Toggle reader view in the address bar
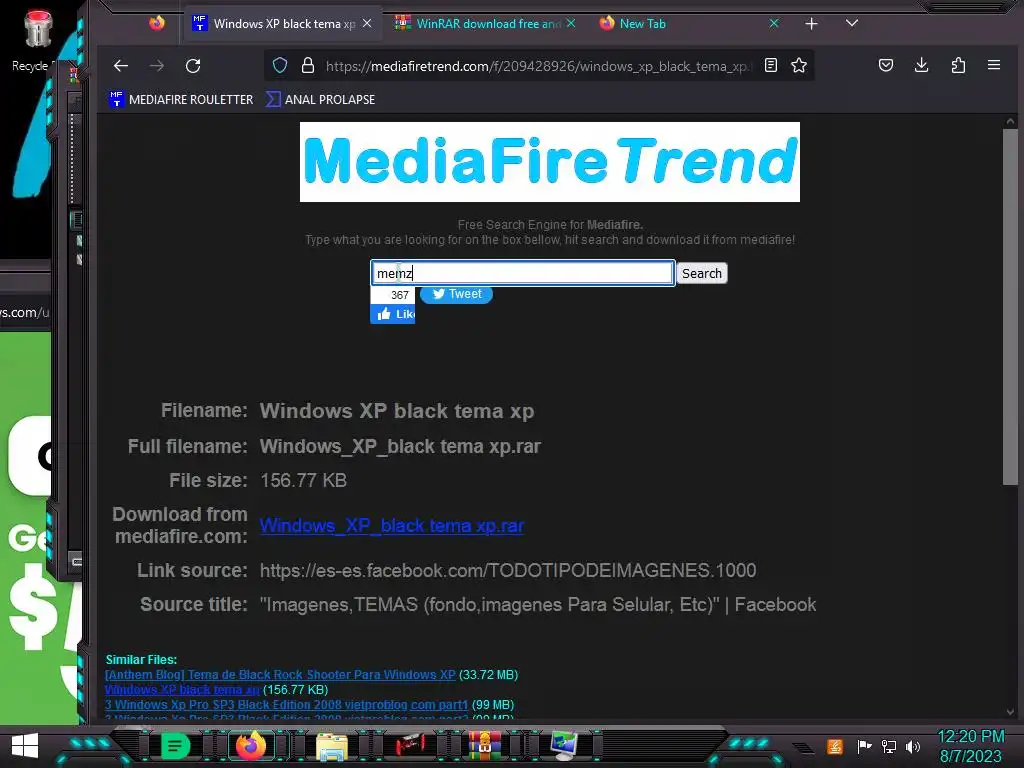This screenshot has width=1024, height=768. pos(771,65)
